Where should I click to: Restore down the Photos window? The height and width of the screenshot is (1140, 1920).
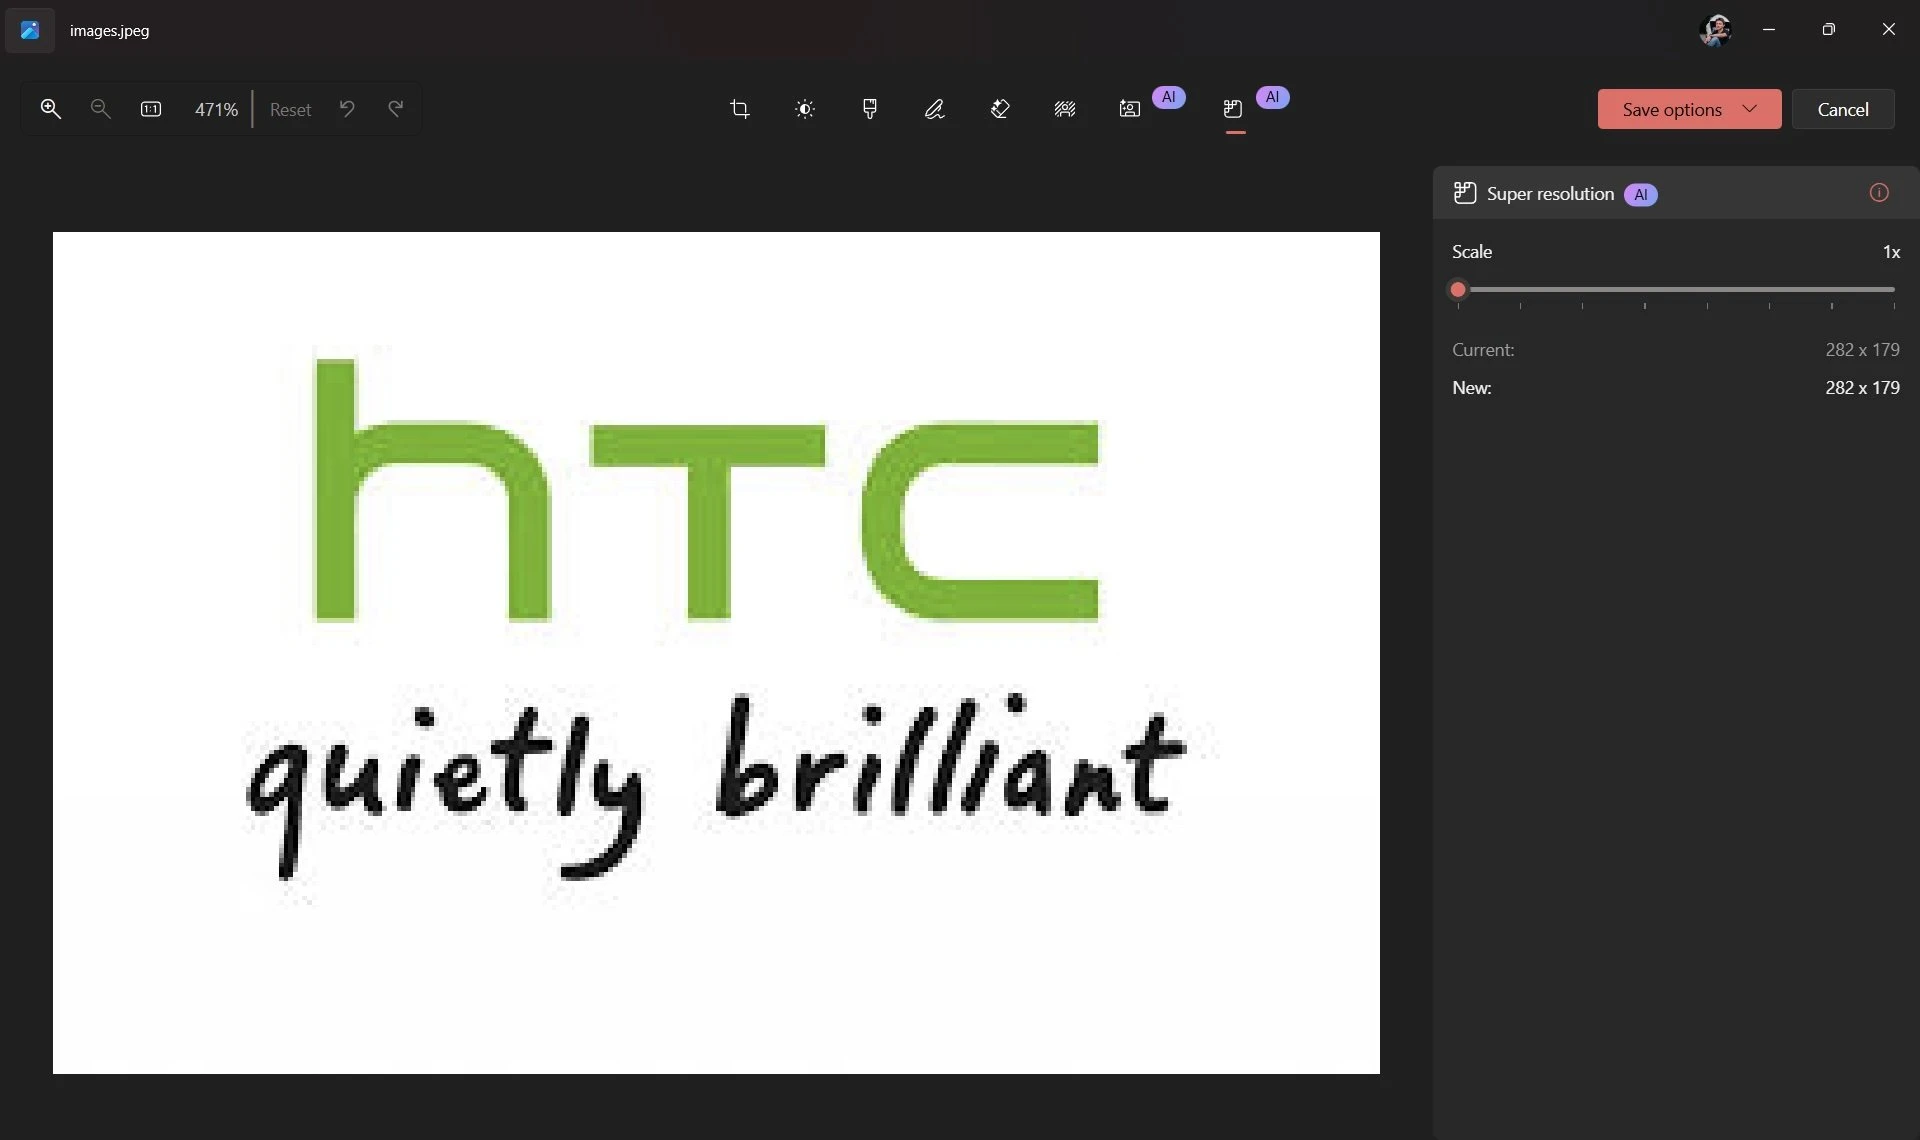tap(1829, 30)
